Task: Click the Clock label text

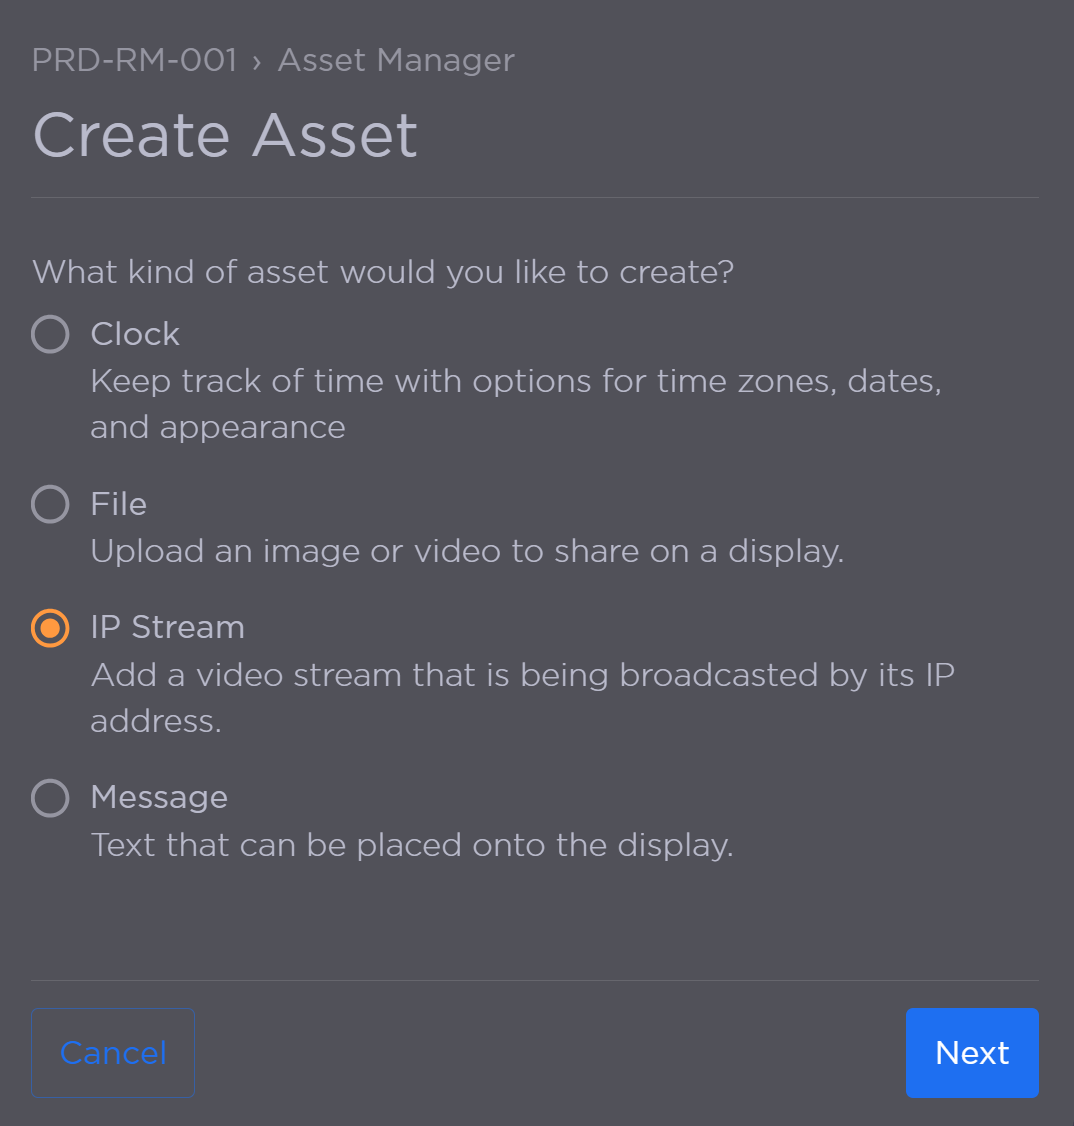Action: coord(134,334)
